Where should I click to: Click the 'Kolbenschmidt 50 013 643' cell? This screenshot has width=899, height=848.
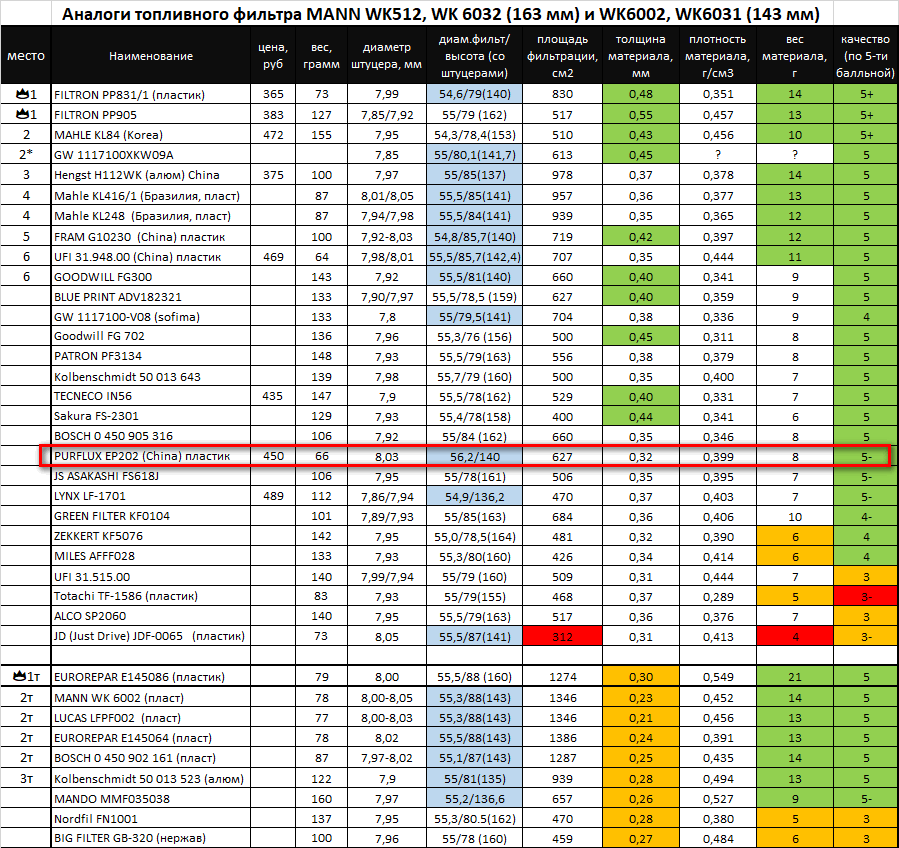click(151, 376)
